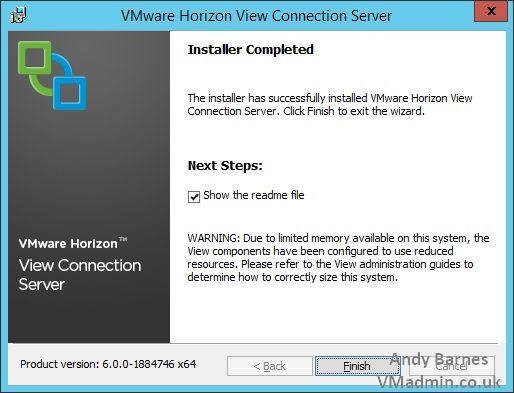Viewport: 514px width, 393px height.
Task: Uncheck the Show the readme file checkbox
Action: point(194,197)
